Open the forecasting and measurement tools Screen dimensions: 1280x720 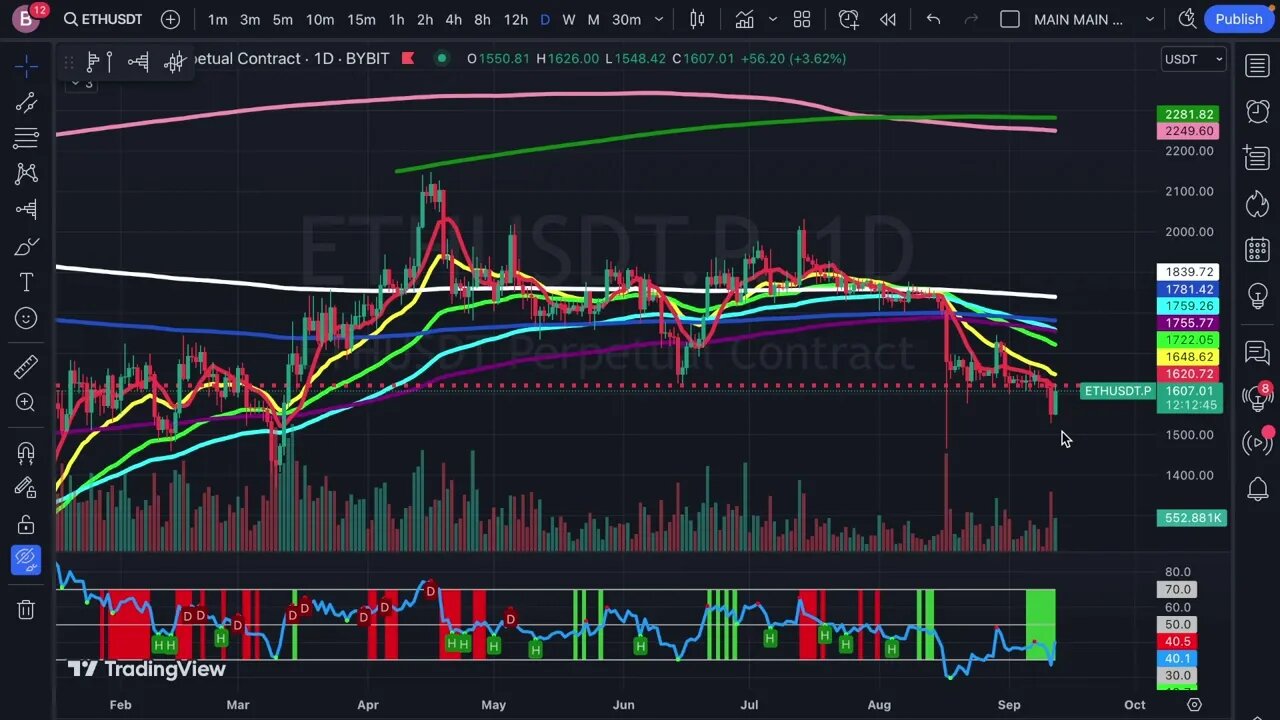pos(27,210)
